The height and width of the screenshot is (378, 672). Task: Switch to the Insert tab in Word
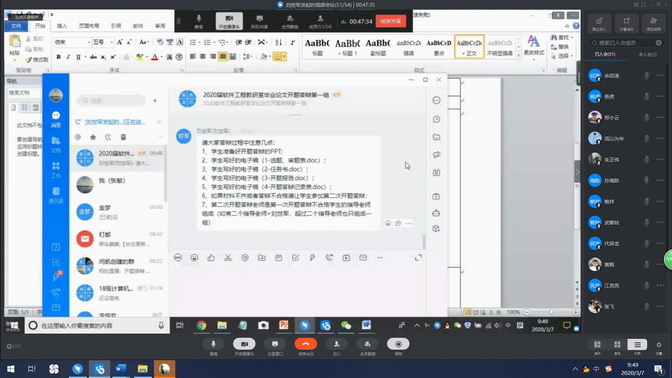tap(62, 26)
